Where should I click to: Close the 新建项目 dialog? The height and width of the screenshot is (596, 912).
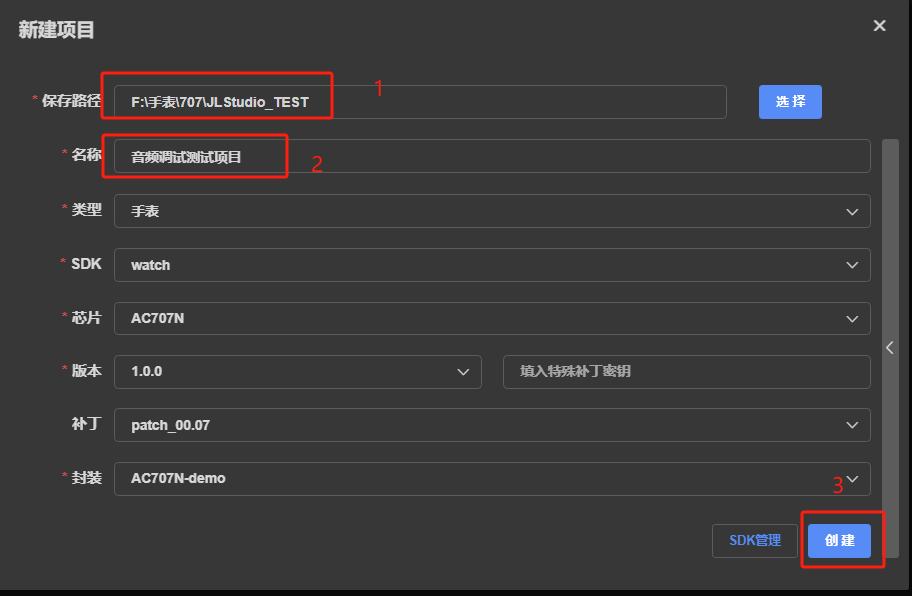(x=879, y=26)
